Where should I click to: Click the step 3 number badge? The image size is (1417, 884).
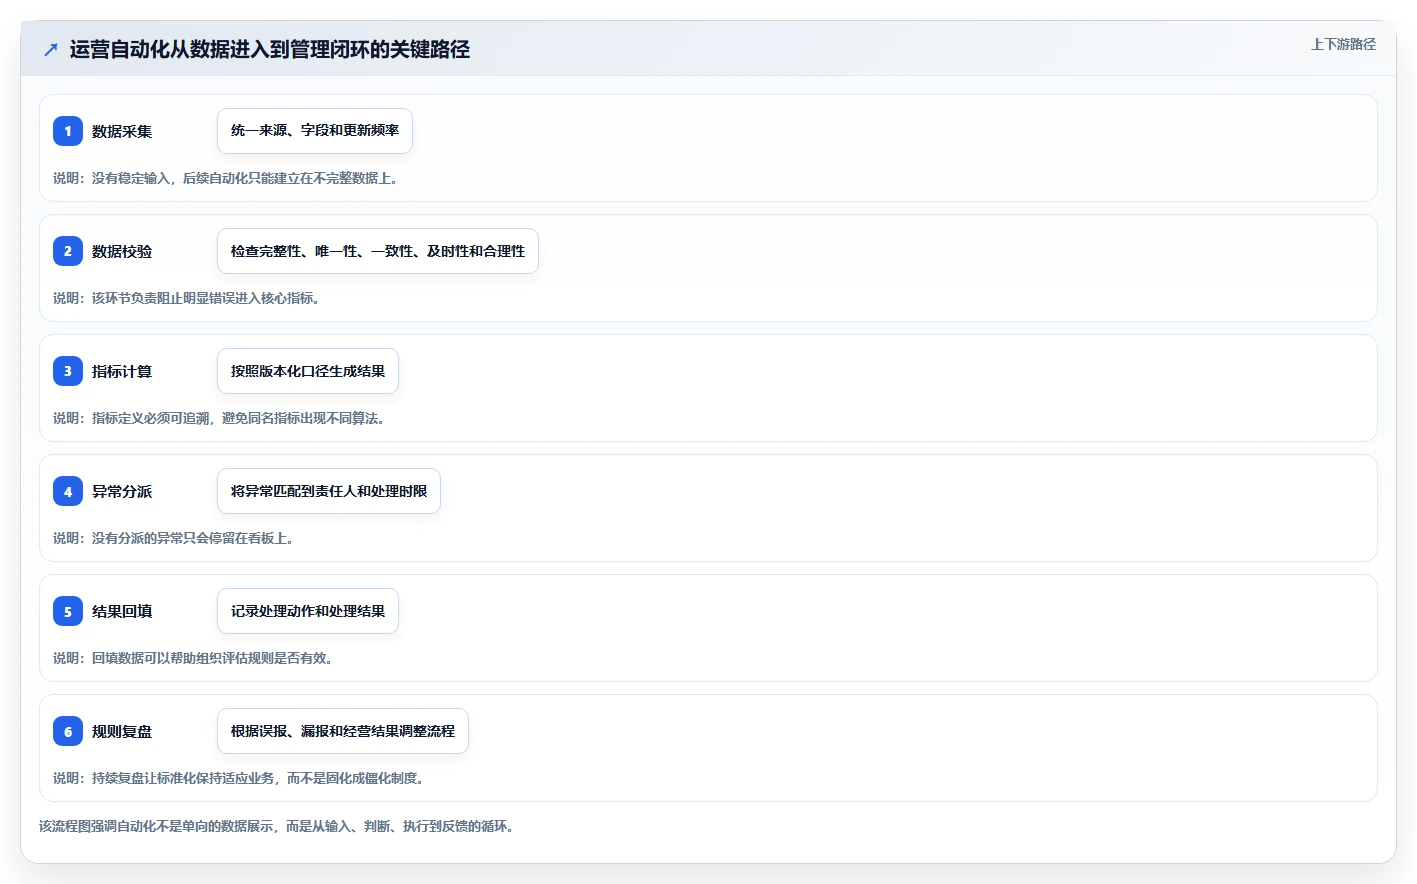tap(68, 371)
